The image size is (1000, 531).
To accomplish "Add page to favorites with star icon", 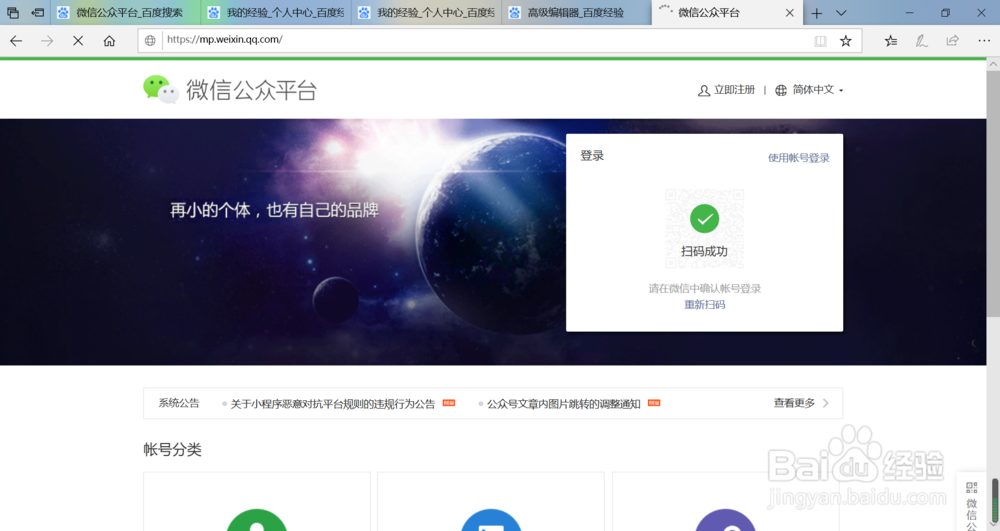I will 846,41.
